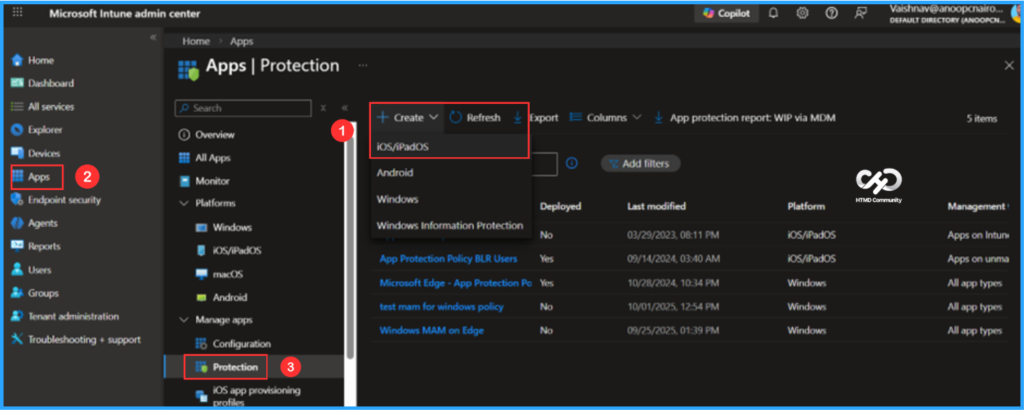Open the user account menu
The image size is (1024, 410).
[955, 14]
